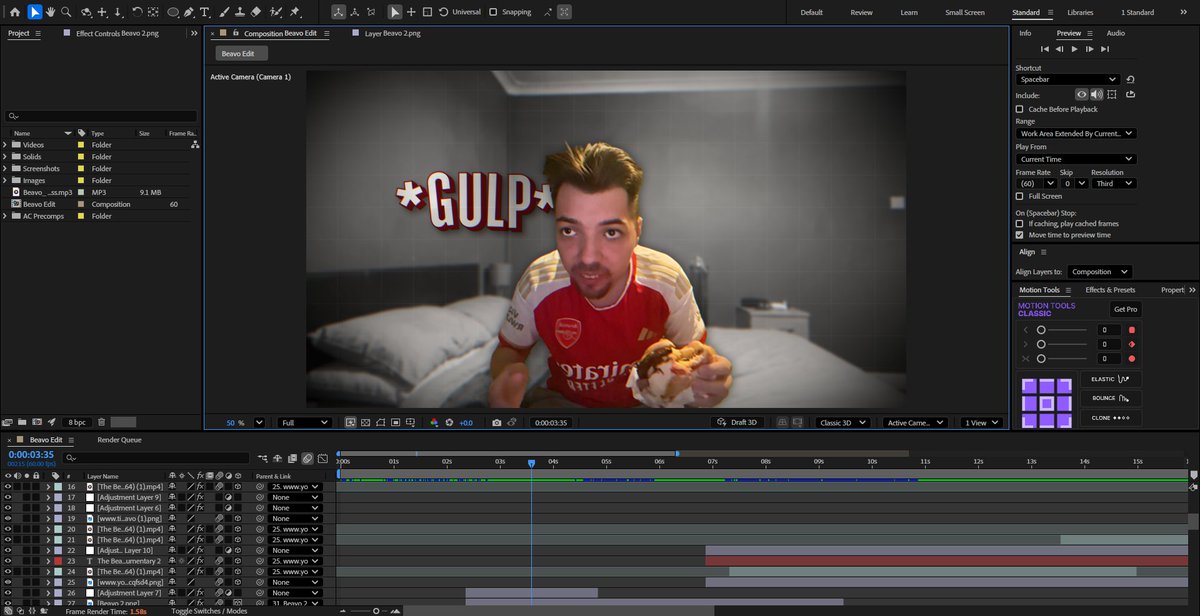Open the preview Resolution 'Third' dropdown

(1114, 184)
